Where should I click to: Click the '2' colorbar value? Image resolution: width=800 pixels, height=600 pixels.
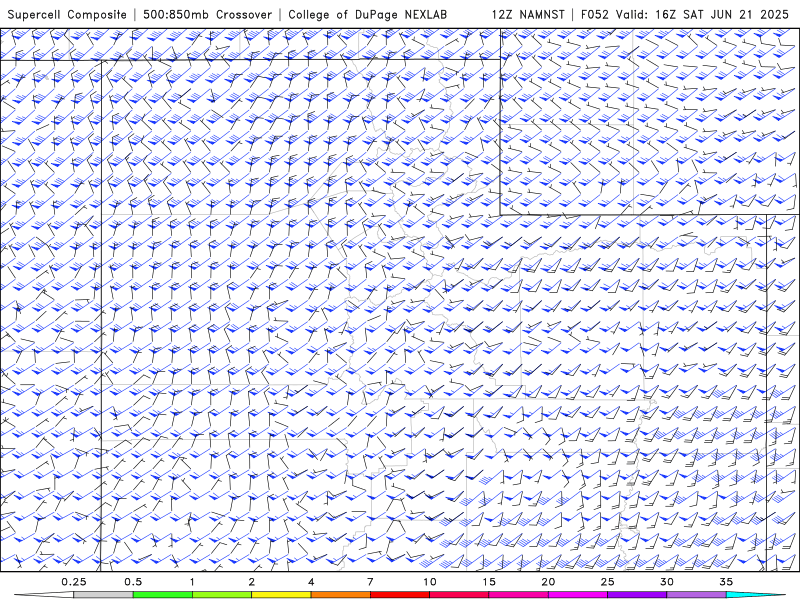[252, 582]
